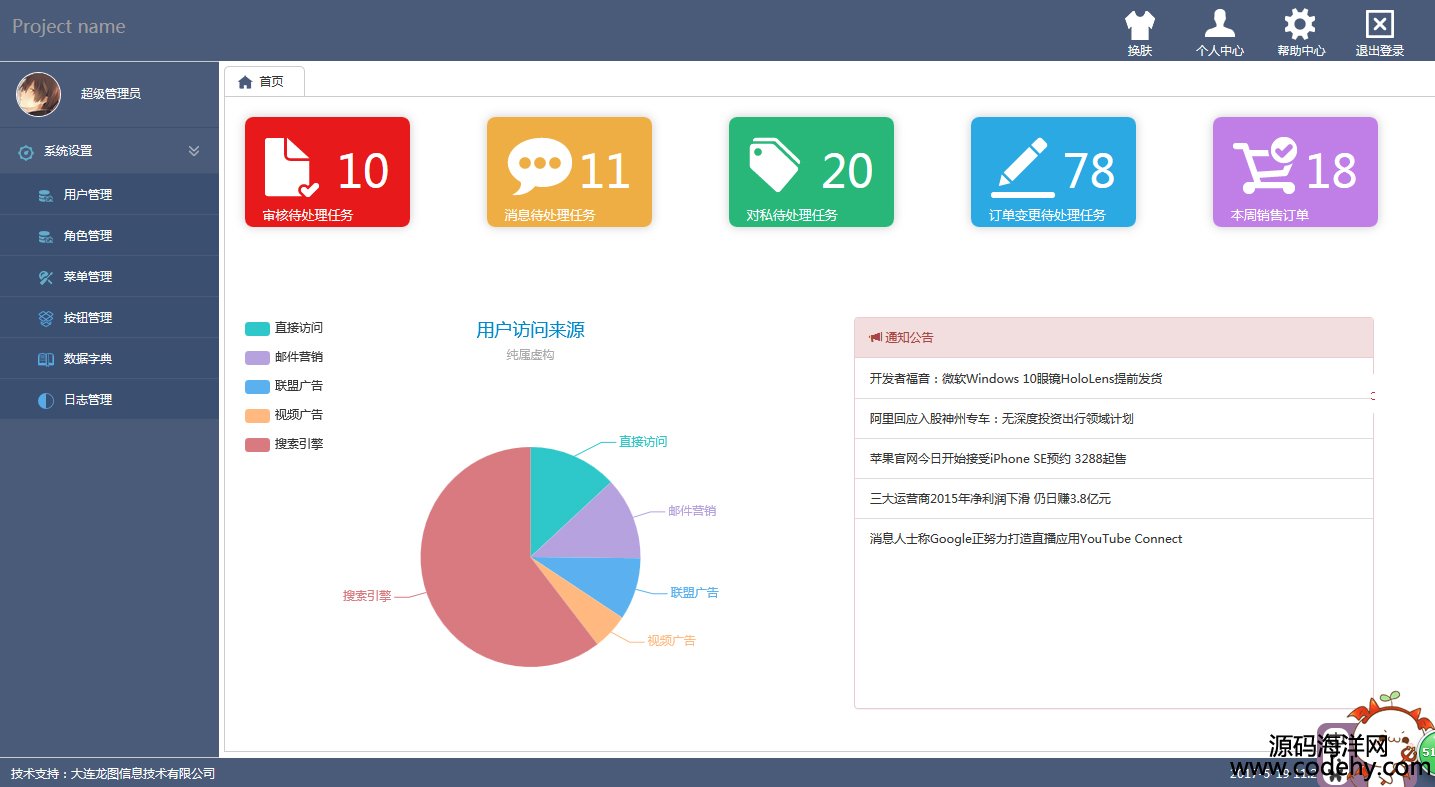This screenshot has width=1435, height=787.
Task: Click the logout X box icon
Action: click(1379, 25)
